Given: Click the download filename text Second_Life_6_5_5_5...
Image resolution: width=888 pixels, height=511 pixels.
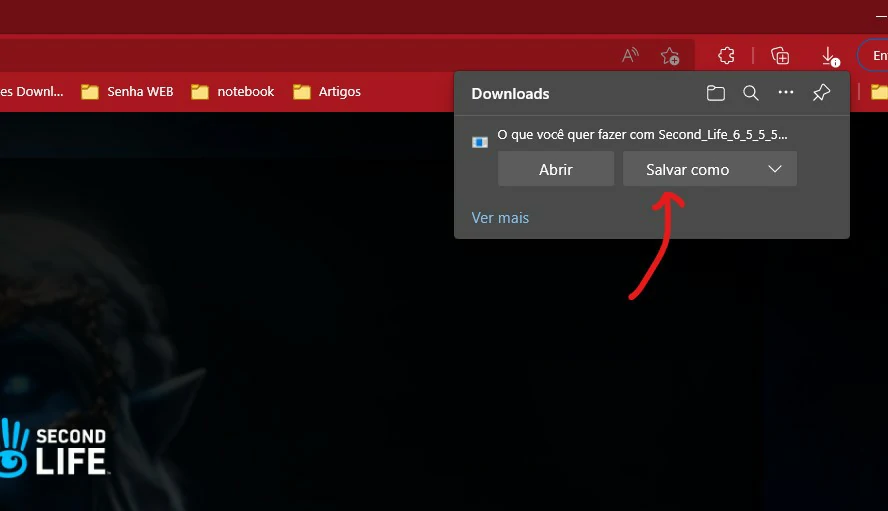Looking at the screenshot, I should click(x=723, y=135).
